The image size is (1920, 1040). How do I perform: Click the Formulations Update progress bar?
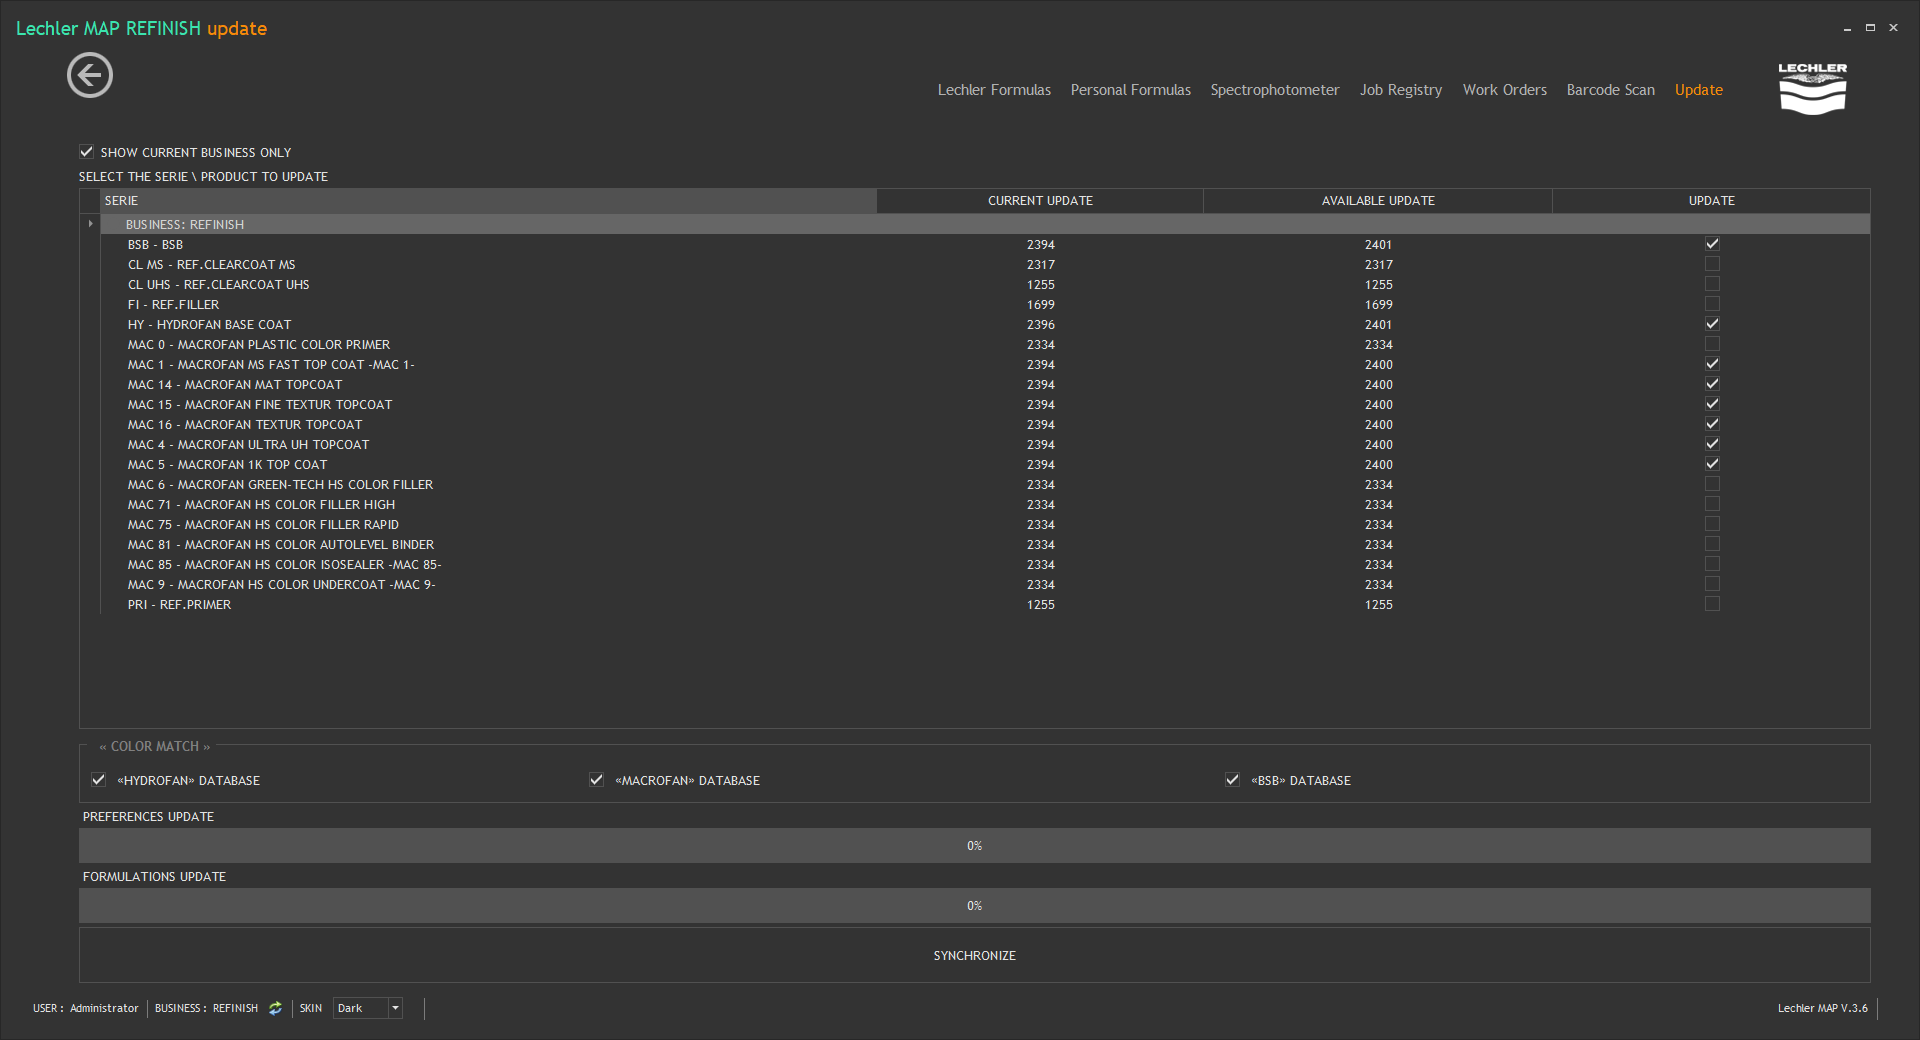tap(975, 906)
